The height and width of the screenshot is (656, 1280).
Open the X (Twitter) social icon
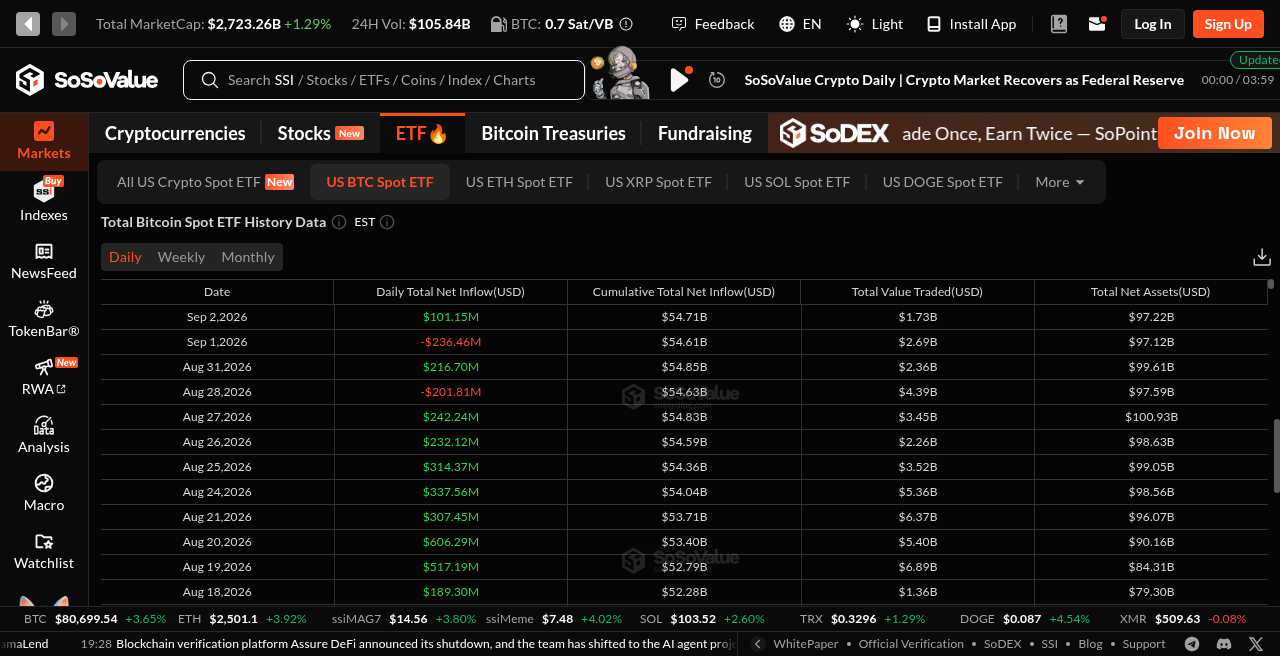pyautogui.click(x=1256, y=644)
